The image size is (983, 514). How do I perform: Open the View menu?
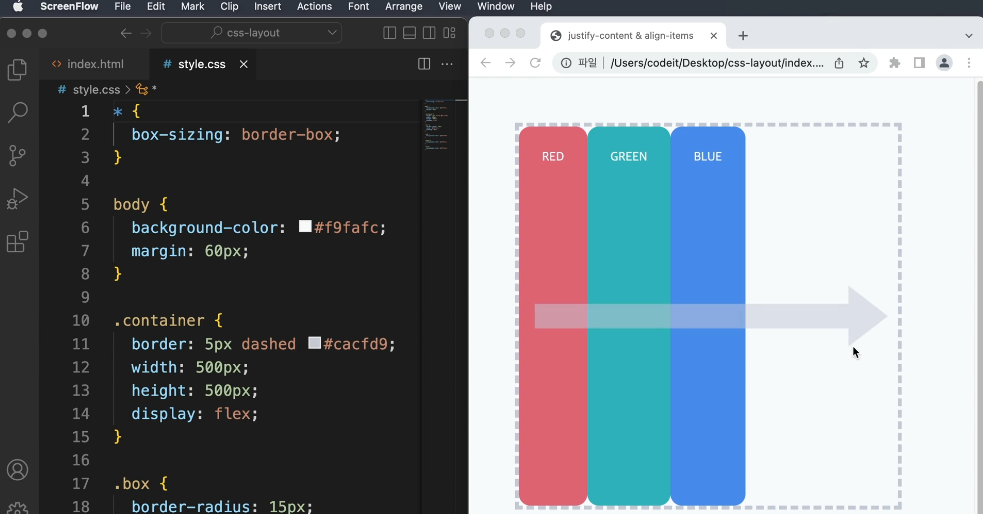(449, 6)
